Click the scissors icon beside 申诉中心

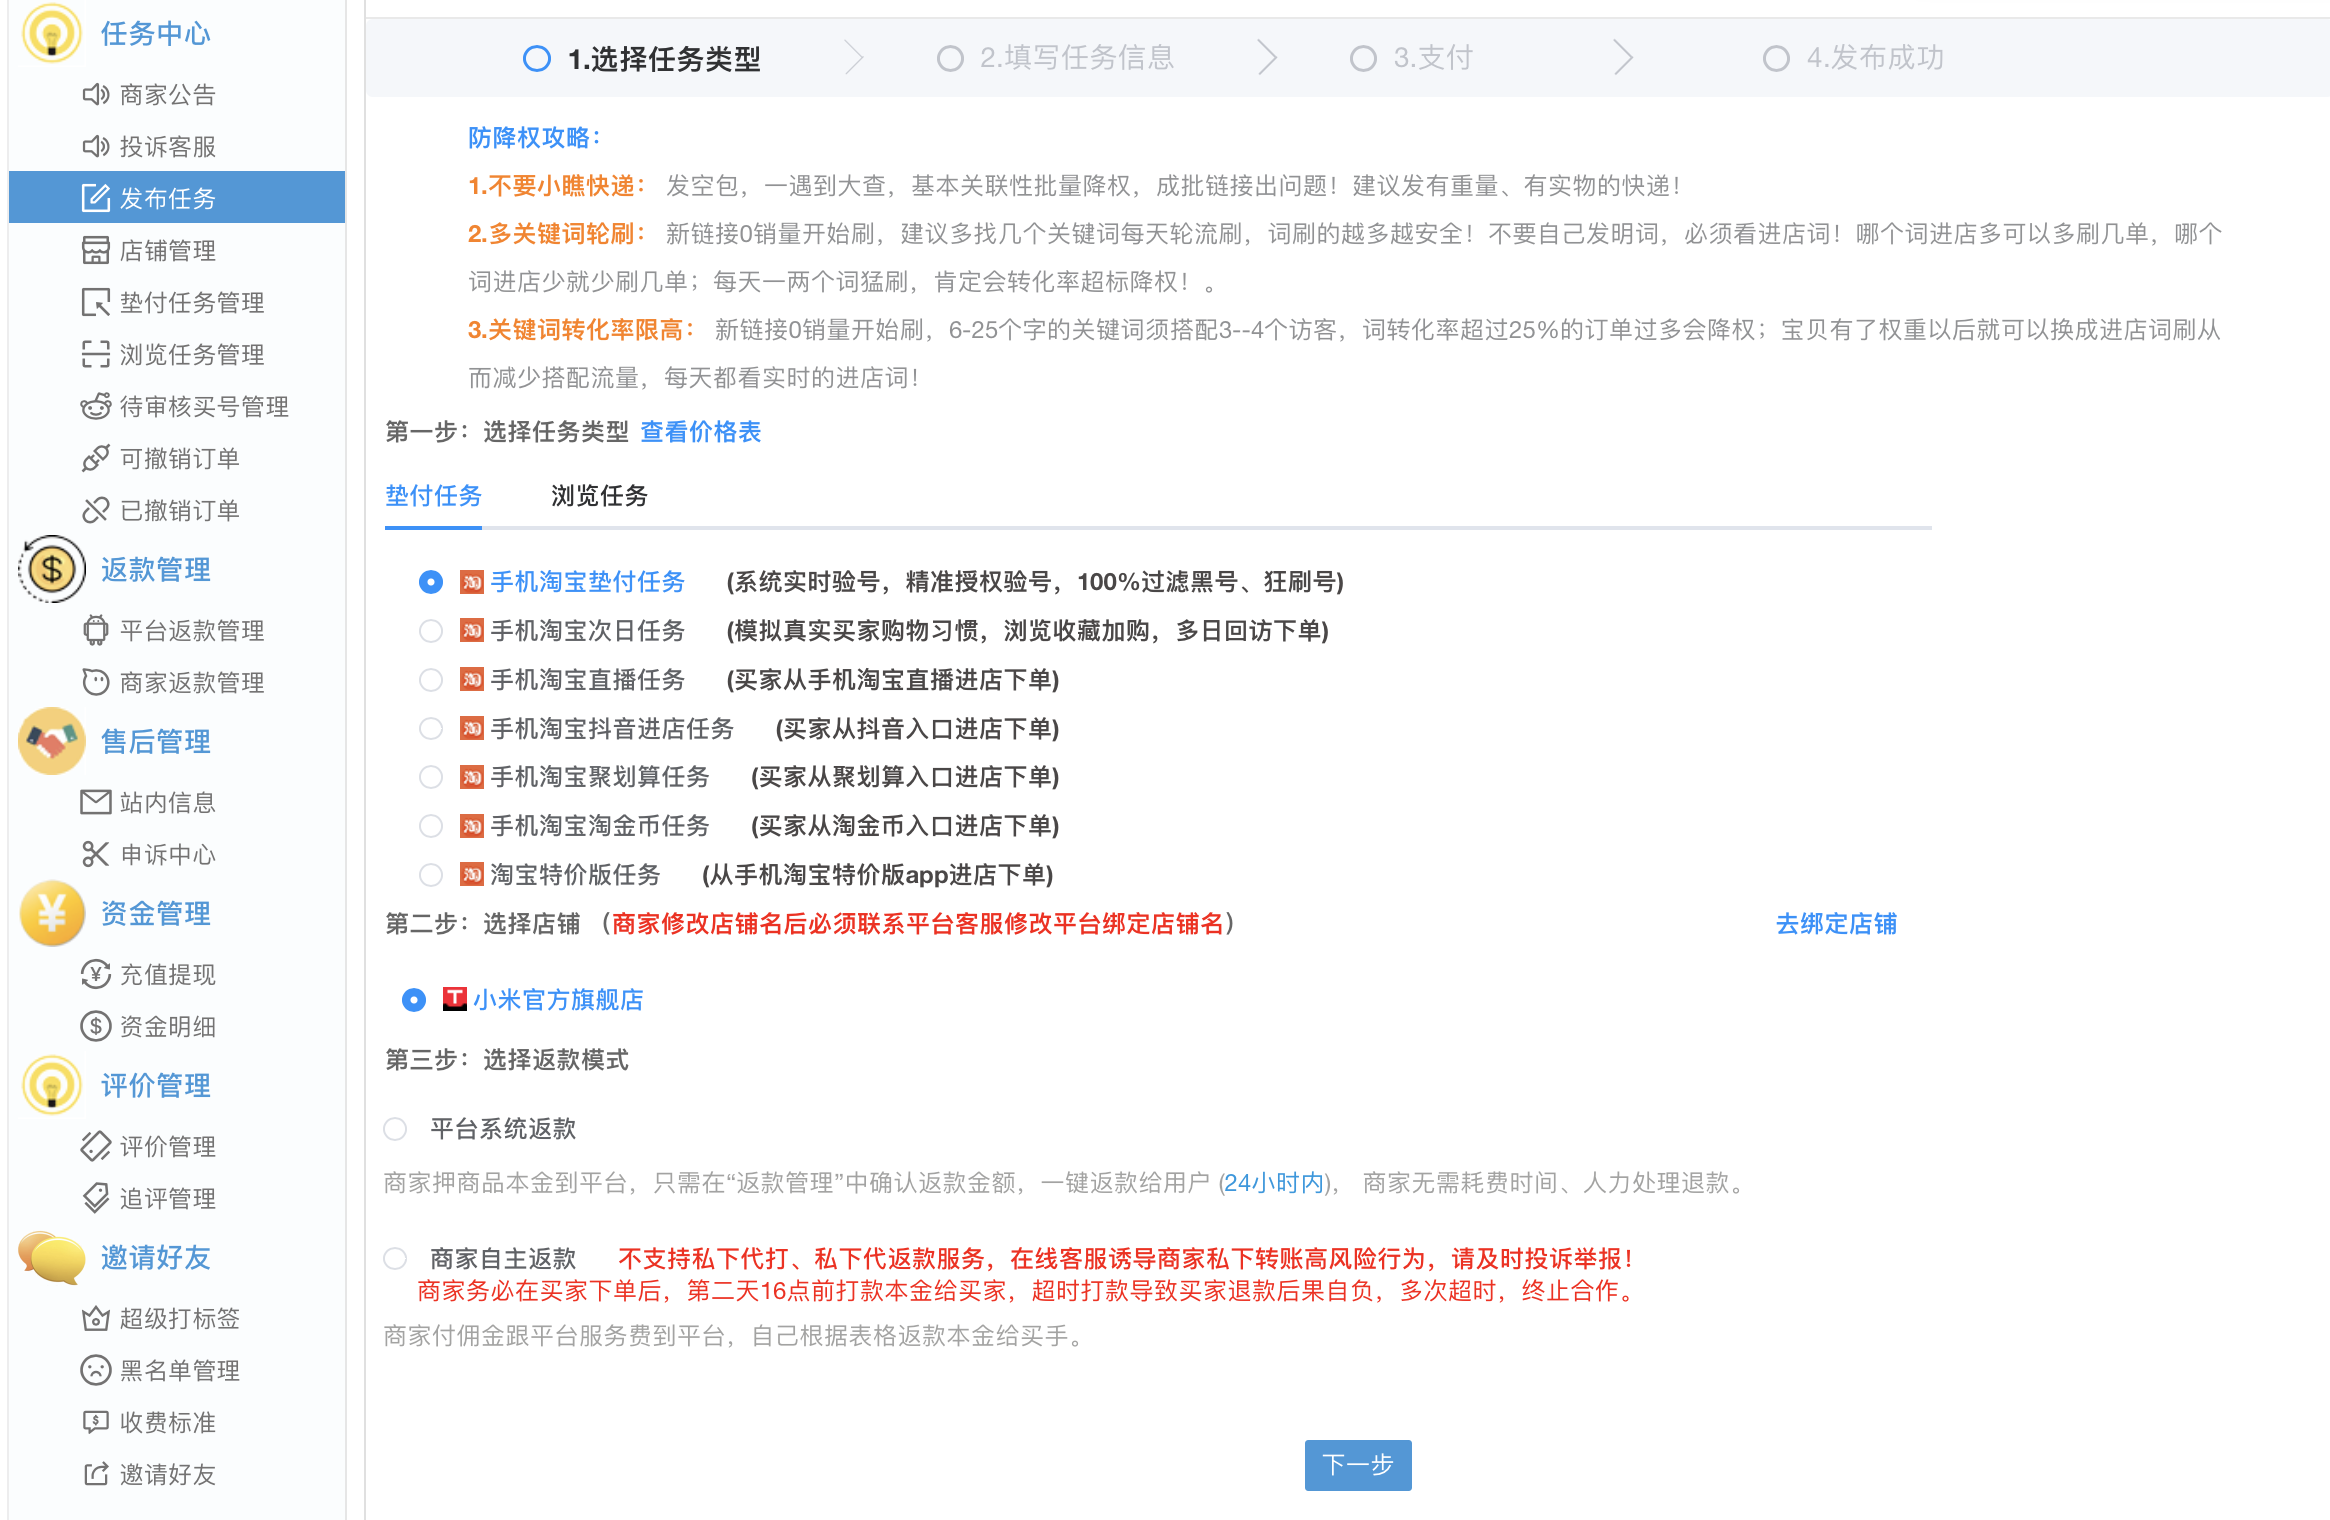coord(95,854)
